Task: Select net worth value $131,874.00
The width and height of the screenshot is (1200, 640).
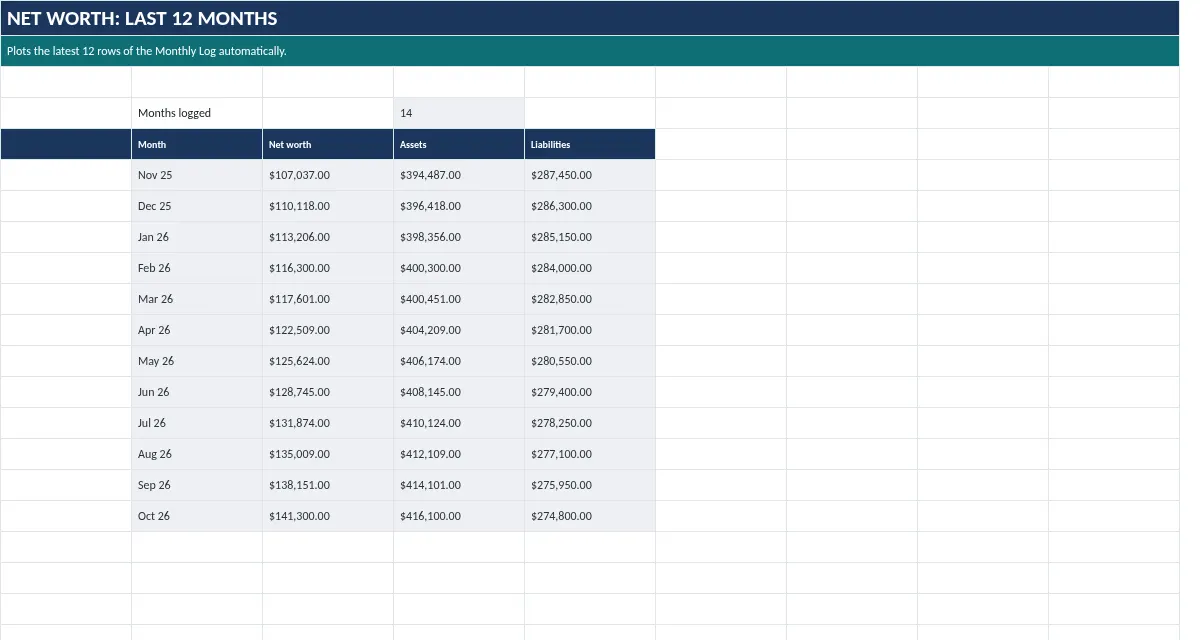Action: pos(328,423)
